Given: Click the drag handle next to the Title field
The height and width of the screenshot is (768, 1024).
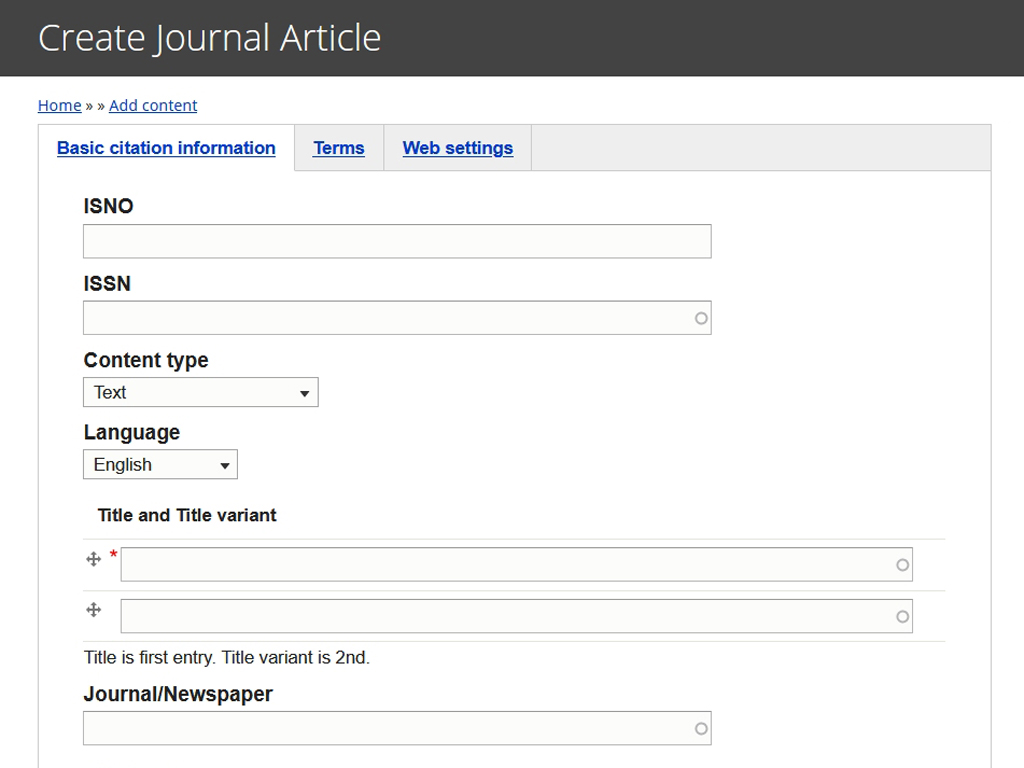Looking at the screenshot, I should click(95, 558).
